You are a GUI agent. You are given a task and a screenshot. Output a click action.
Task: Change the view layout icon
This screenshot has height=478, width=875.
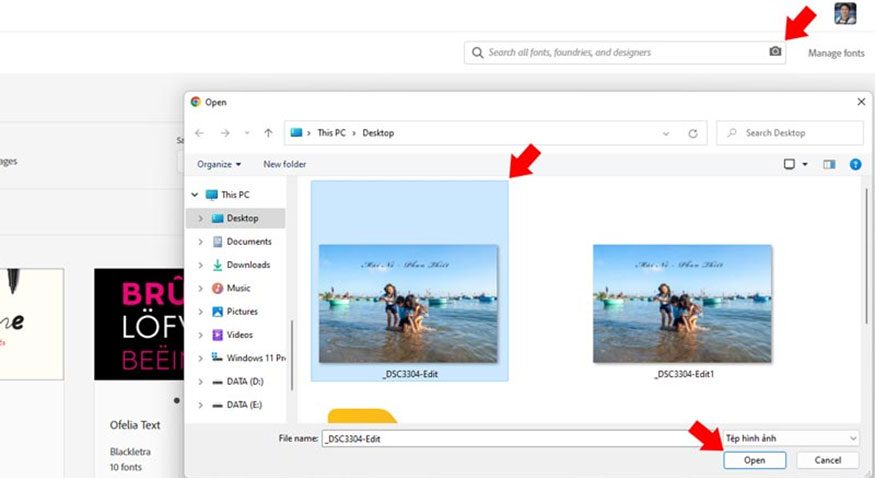point(789,164)
